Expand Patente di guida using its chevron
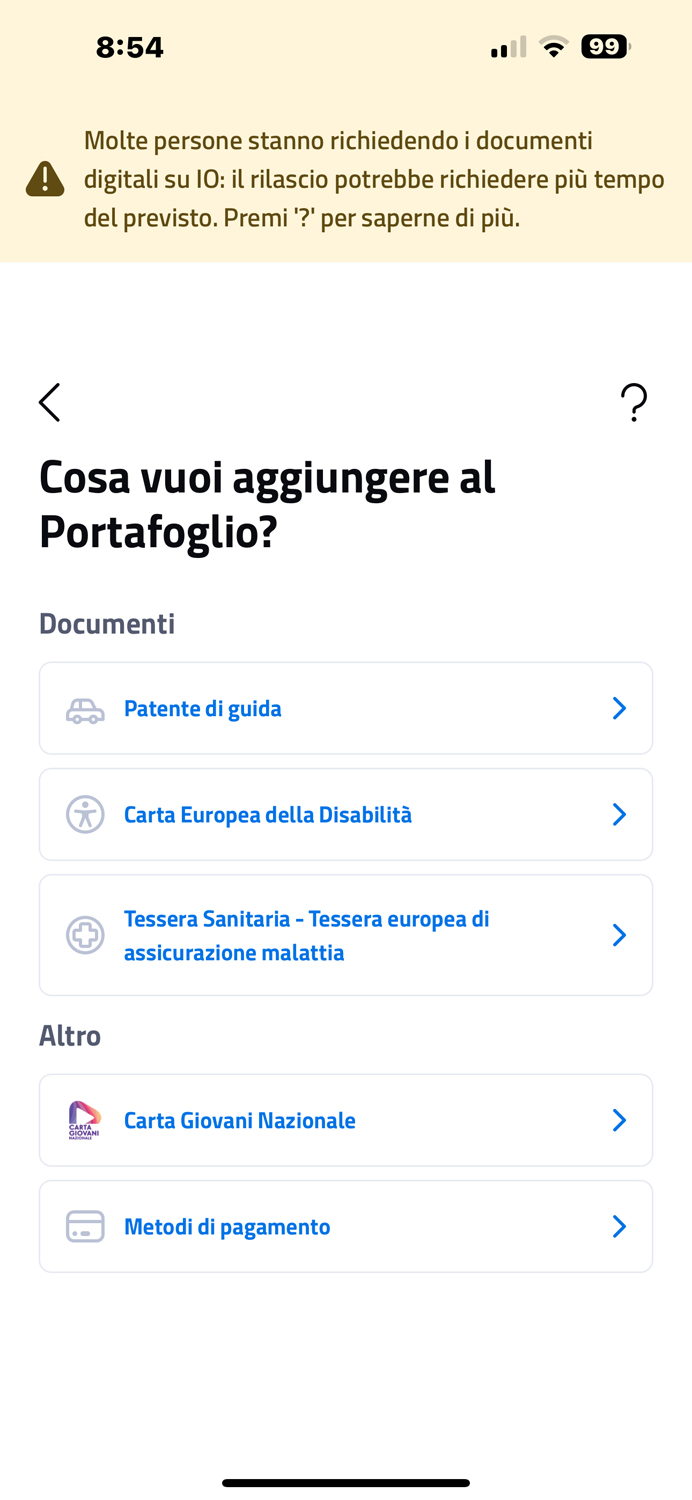The width and height of the screenshot is (692, 1500). coord(619,709)
